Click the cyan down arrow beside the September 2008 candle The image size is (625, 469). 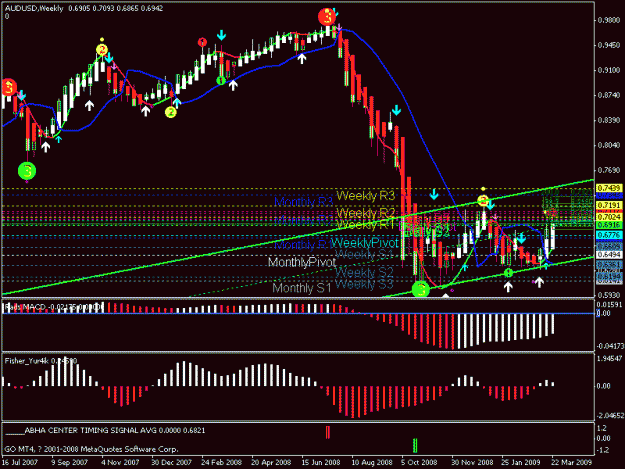tap(396, 110)
